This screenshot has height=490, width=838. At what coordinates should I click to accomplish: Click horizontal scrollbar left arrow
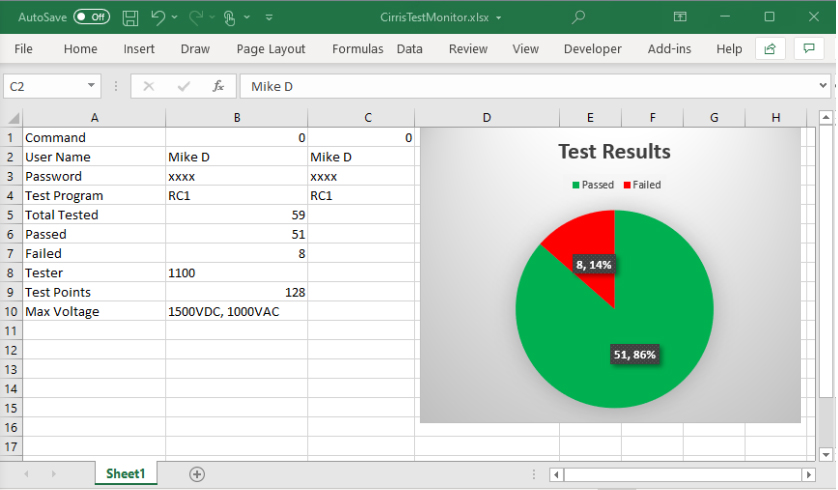[556, 475]
